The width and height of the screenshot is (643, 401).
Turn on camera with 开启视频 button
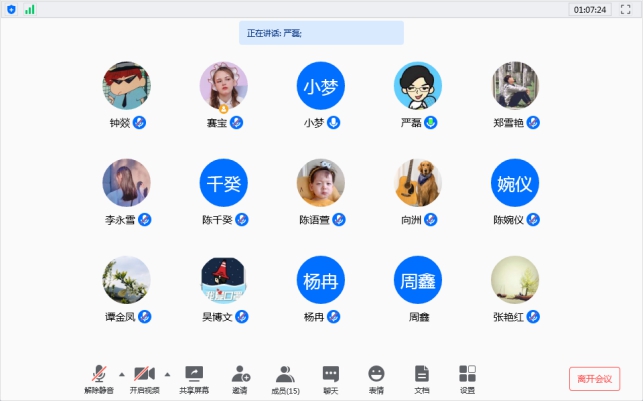coord(144,374)
